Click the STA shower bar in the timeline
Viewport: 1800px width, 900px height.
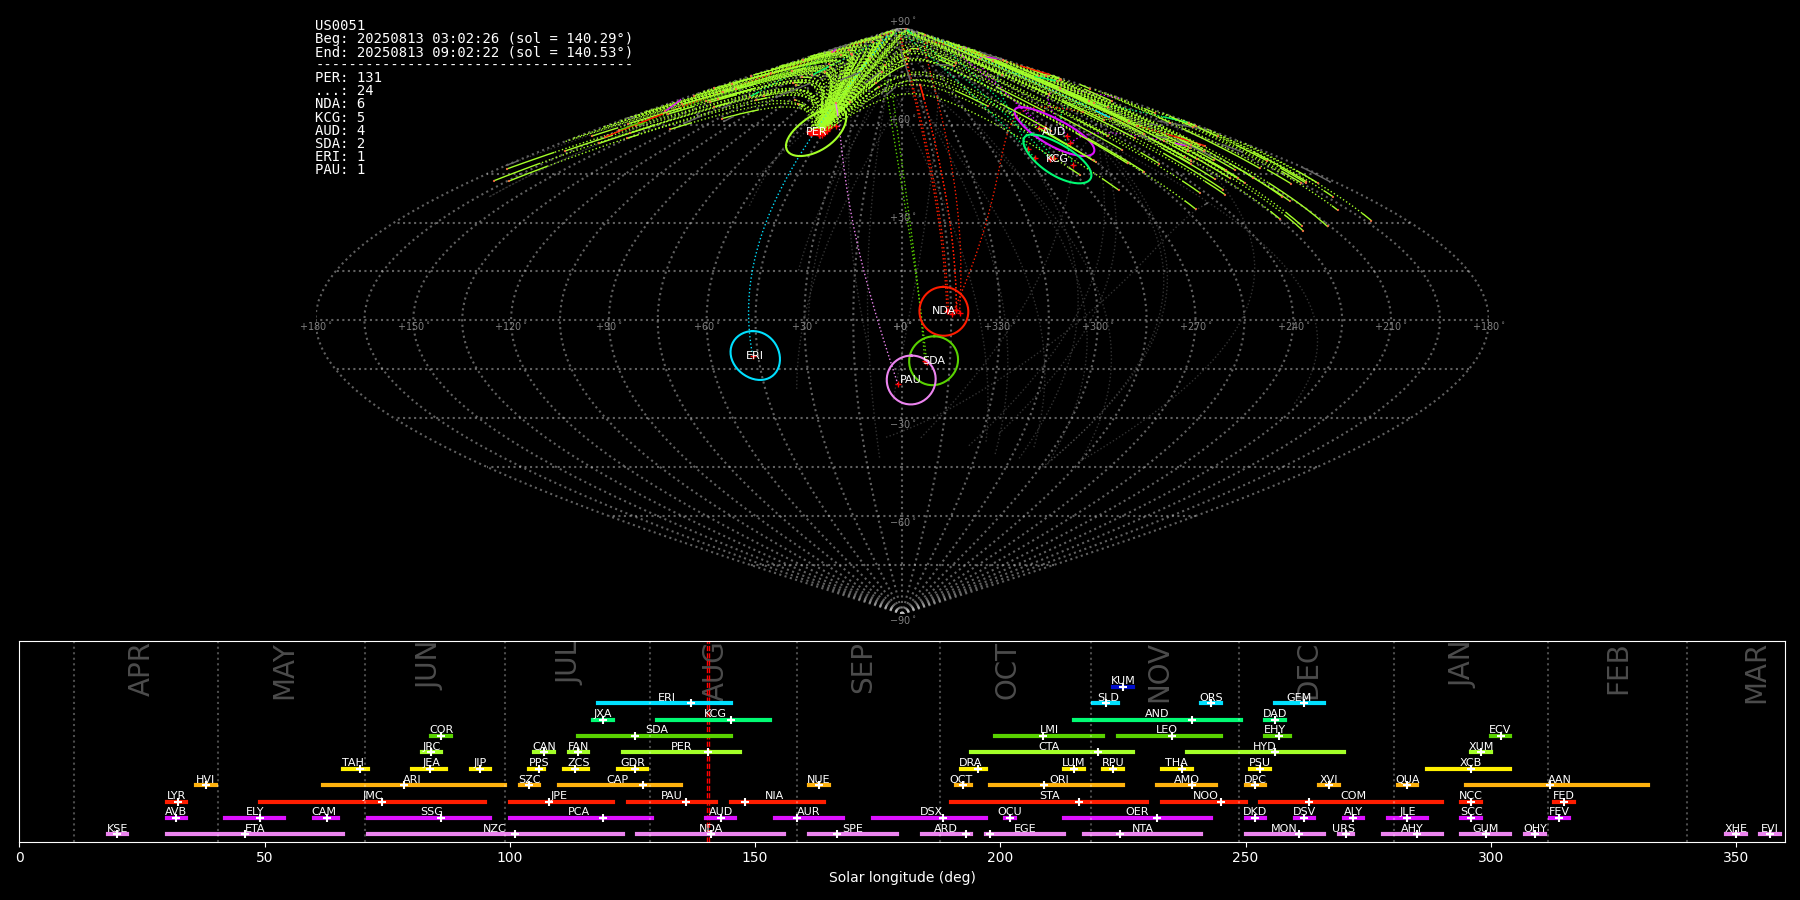tap(1049, 802)
